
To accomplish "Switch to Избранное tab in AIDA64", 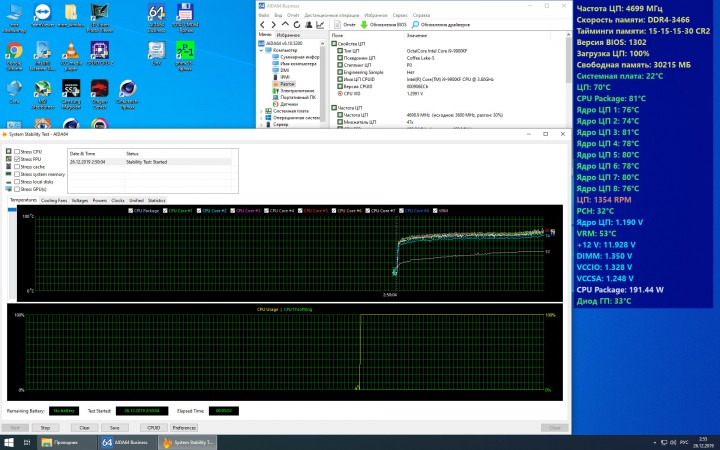I will coord(288,35).
